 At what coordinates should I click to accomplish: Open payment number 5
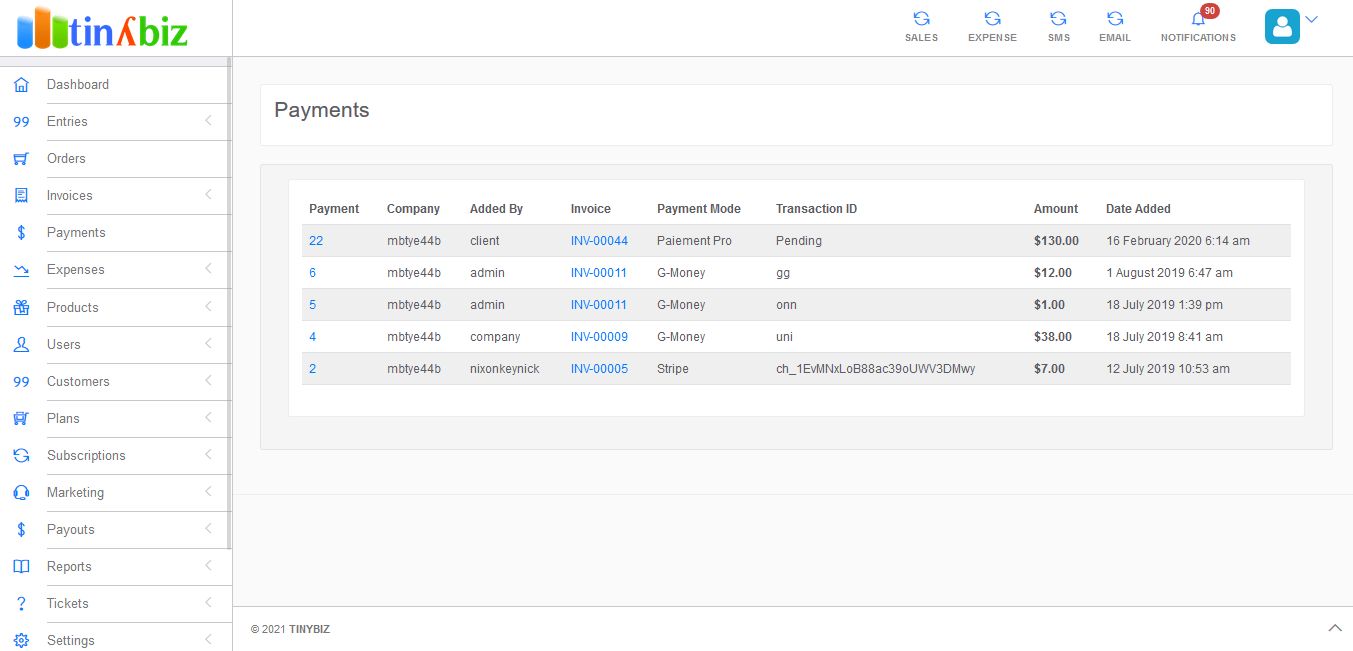tap(312, 305)
